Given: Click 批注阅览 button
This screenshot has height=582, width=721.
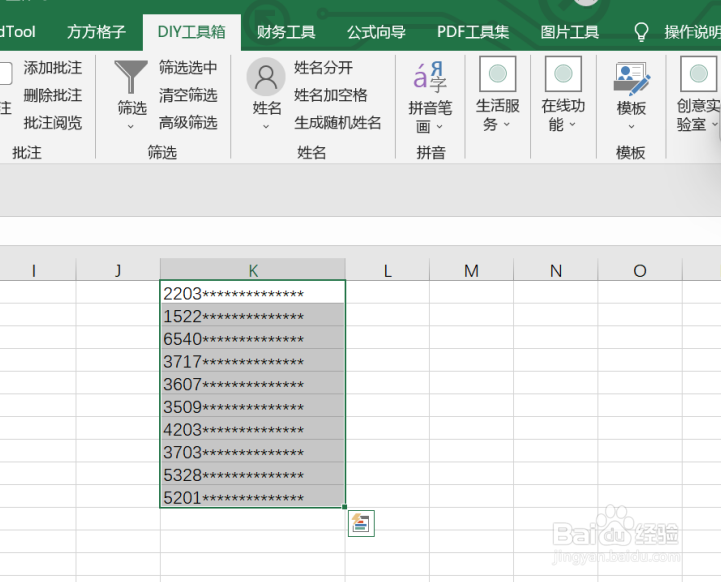Looking at the screenshot, I should point(53,123).
